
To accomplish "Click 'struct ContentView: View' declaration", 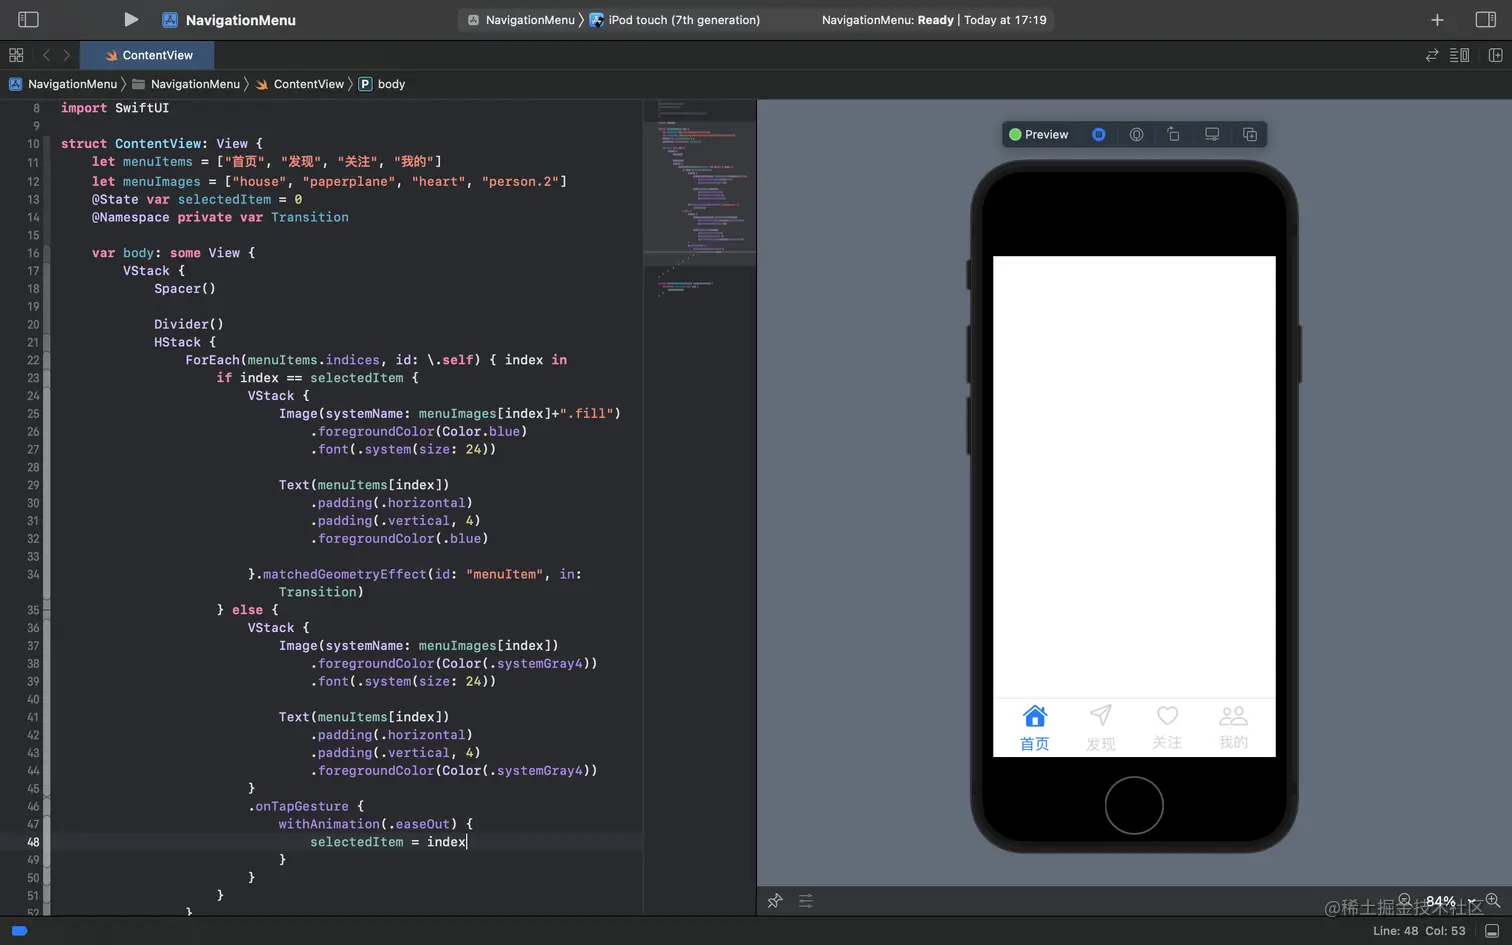I will (162, 144).
